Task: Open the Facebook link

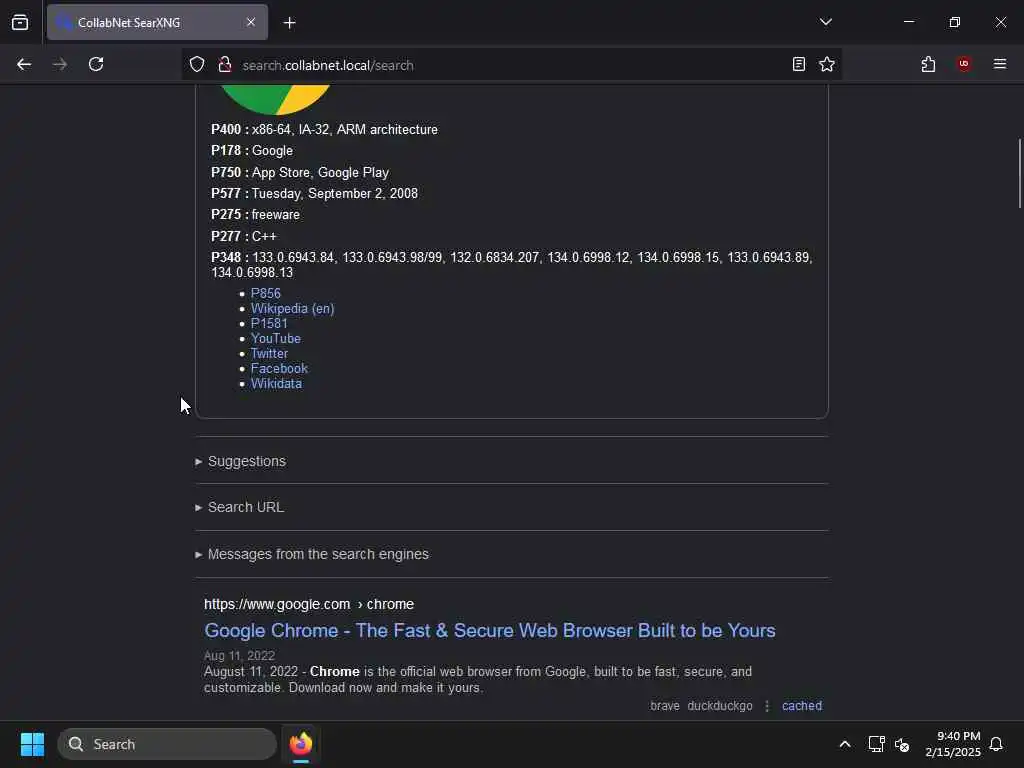Action: tap(279, 368)
